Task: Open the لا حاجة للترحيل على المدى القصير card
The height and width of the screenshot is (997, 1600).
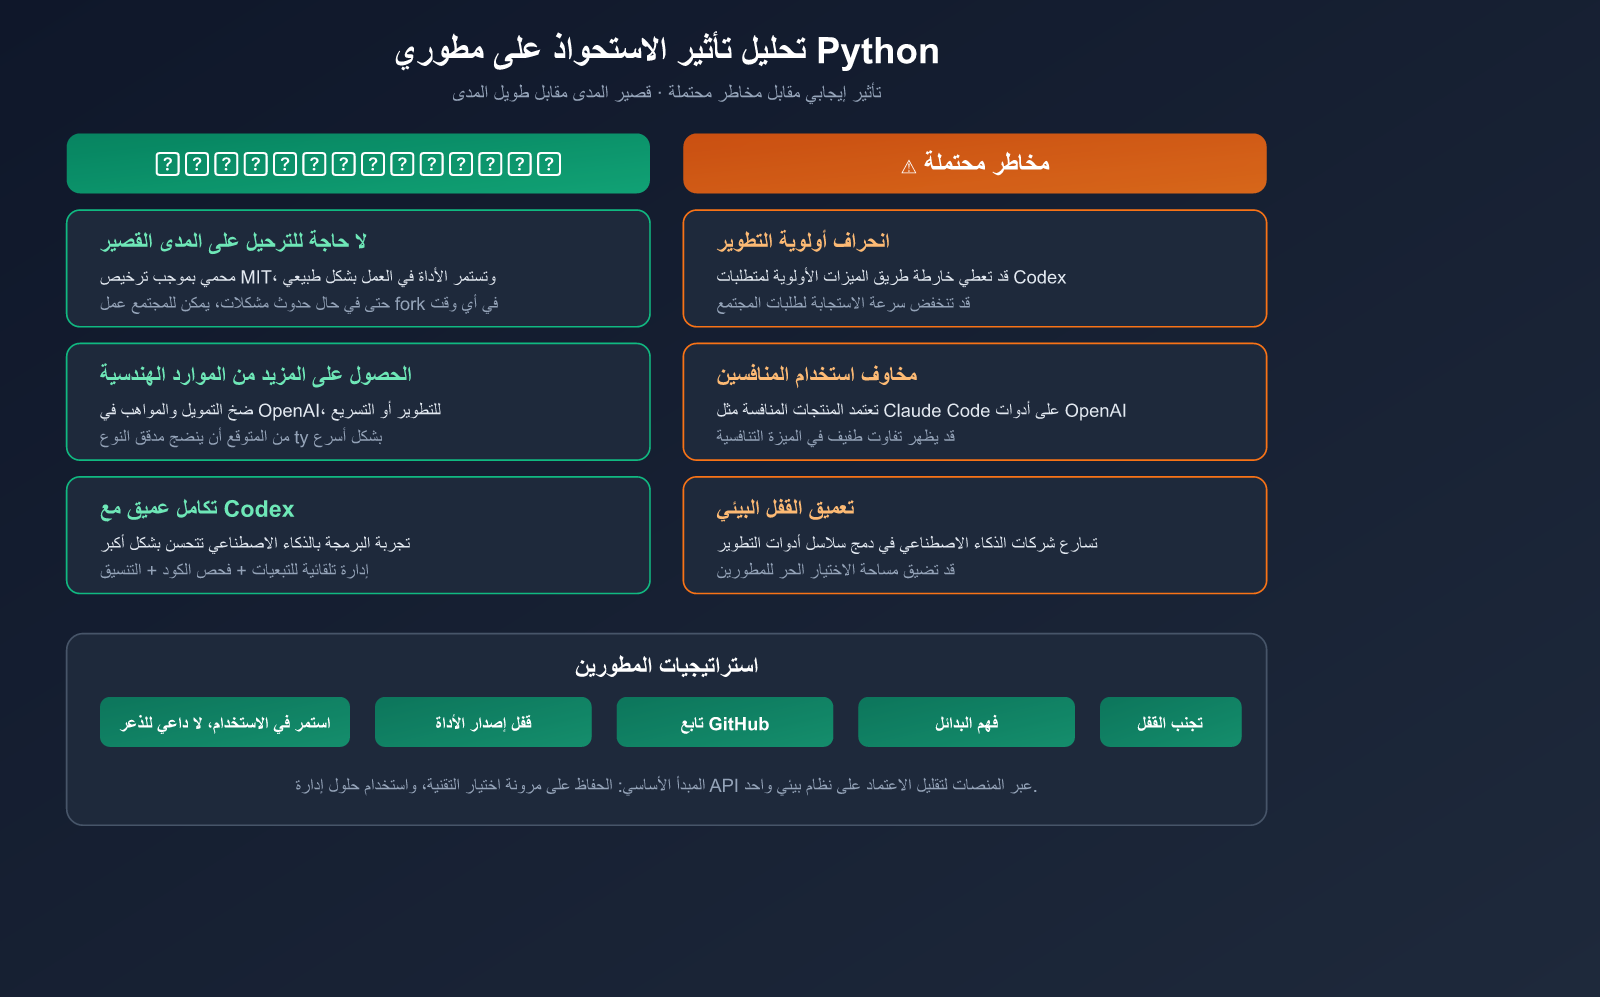Action: [x=358, y=268]
